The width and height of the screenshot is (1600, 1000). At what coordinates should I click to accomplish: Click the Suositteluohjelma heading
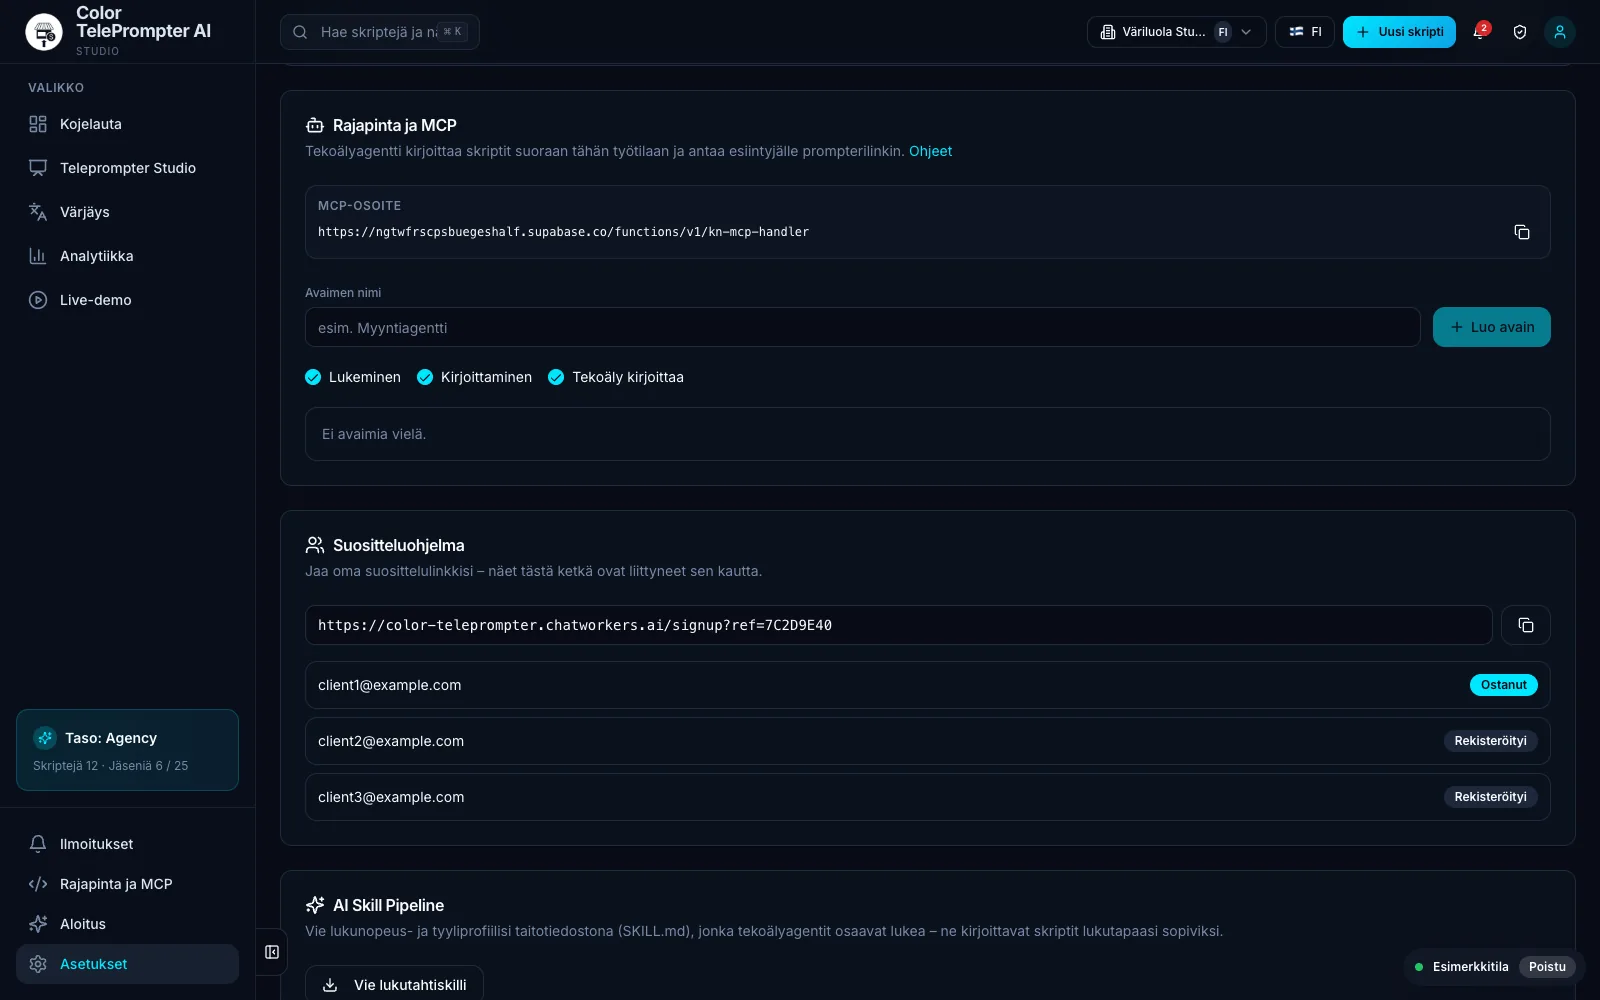399,545
